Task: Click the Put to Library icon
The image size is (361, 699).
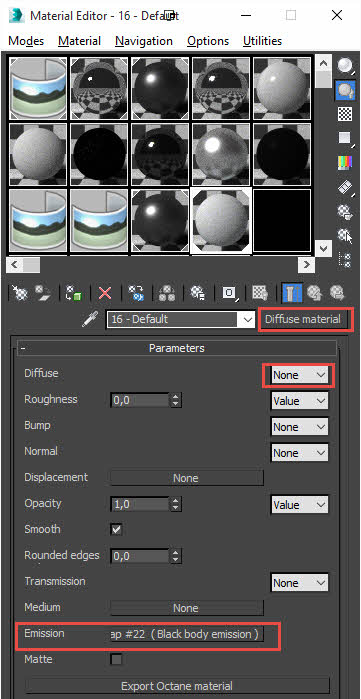Action: 197,293
